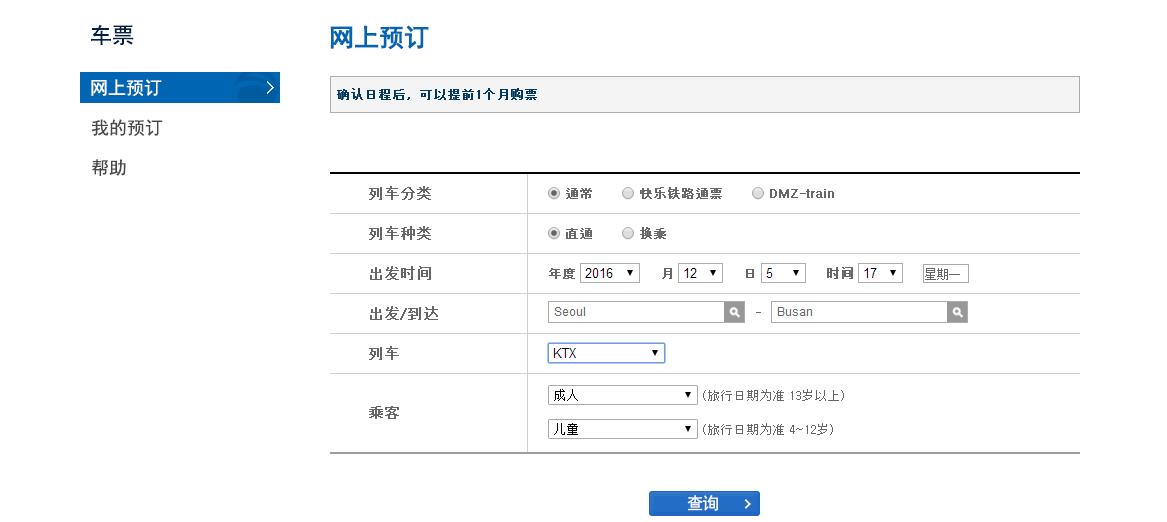Select the 快乐铁路通票 radio option

point(628,194)
